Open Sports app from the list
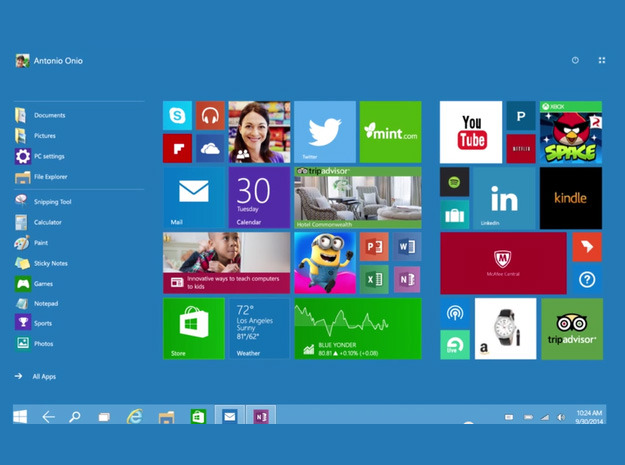 pos(33,323)
